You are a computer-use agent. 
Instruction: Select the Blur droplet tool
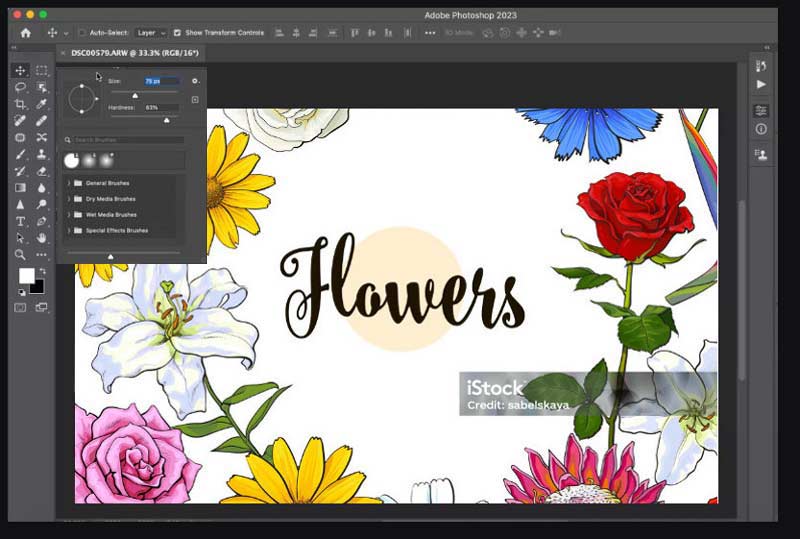41,188
